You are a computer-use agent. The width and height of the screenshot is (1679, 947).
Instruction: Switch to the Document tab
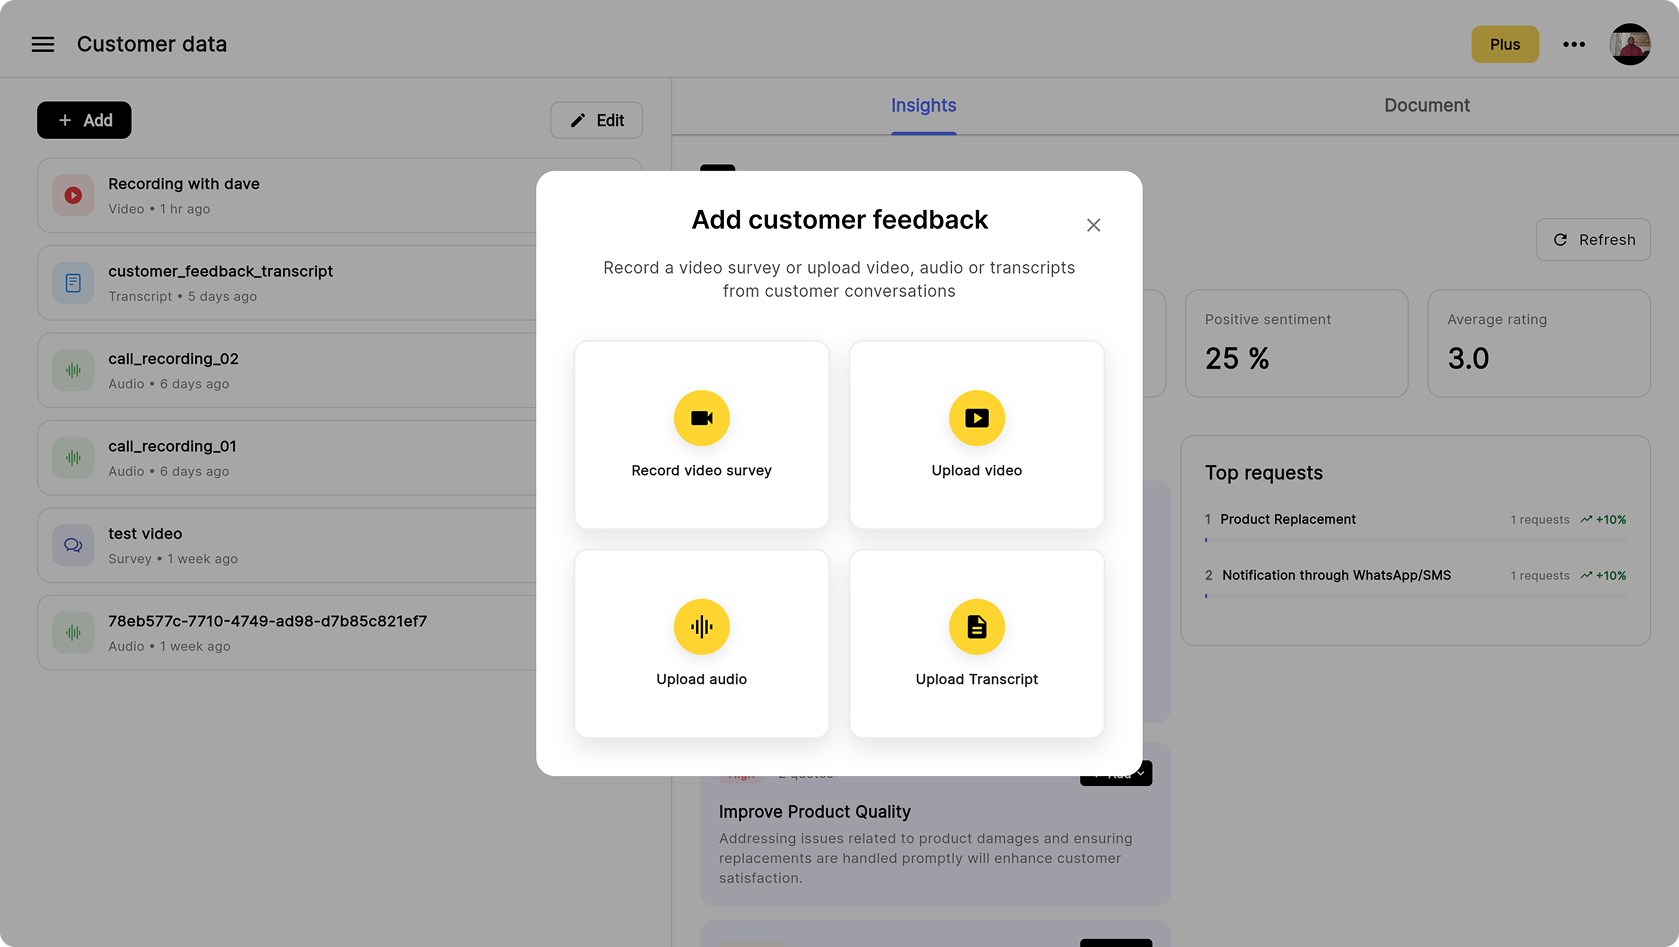(1426, 105)
